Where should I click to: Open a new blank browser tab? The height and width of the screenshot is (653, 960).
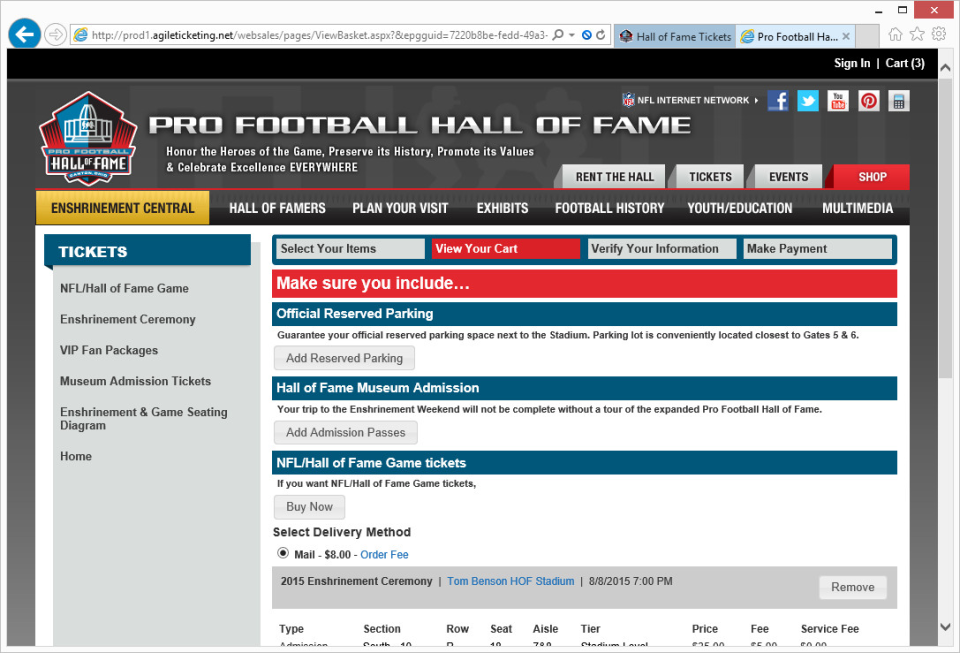867,37
